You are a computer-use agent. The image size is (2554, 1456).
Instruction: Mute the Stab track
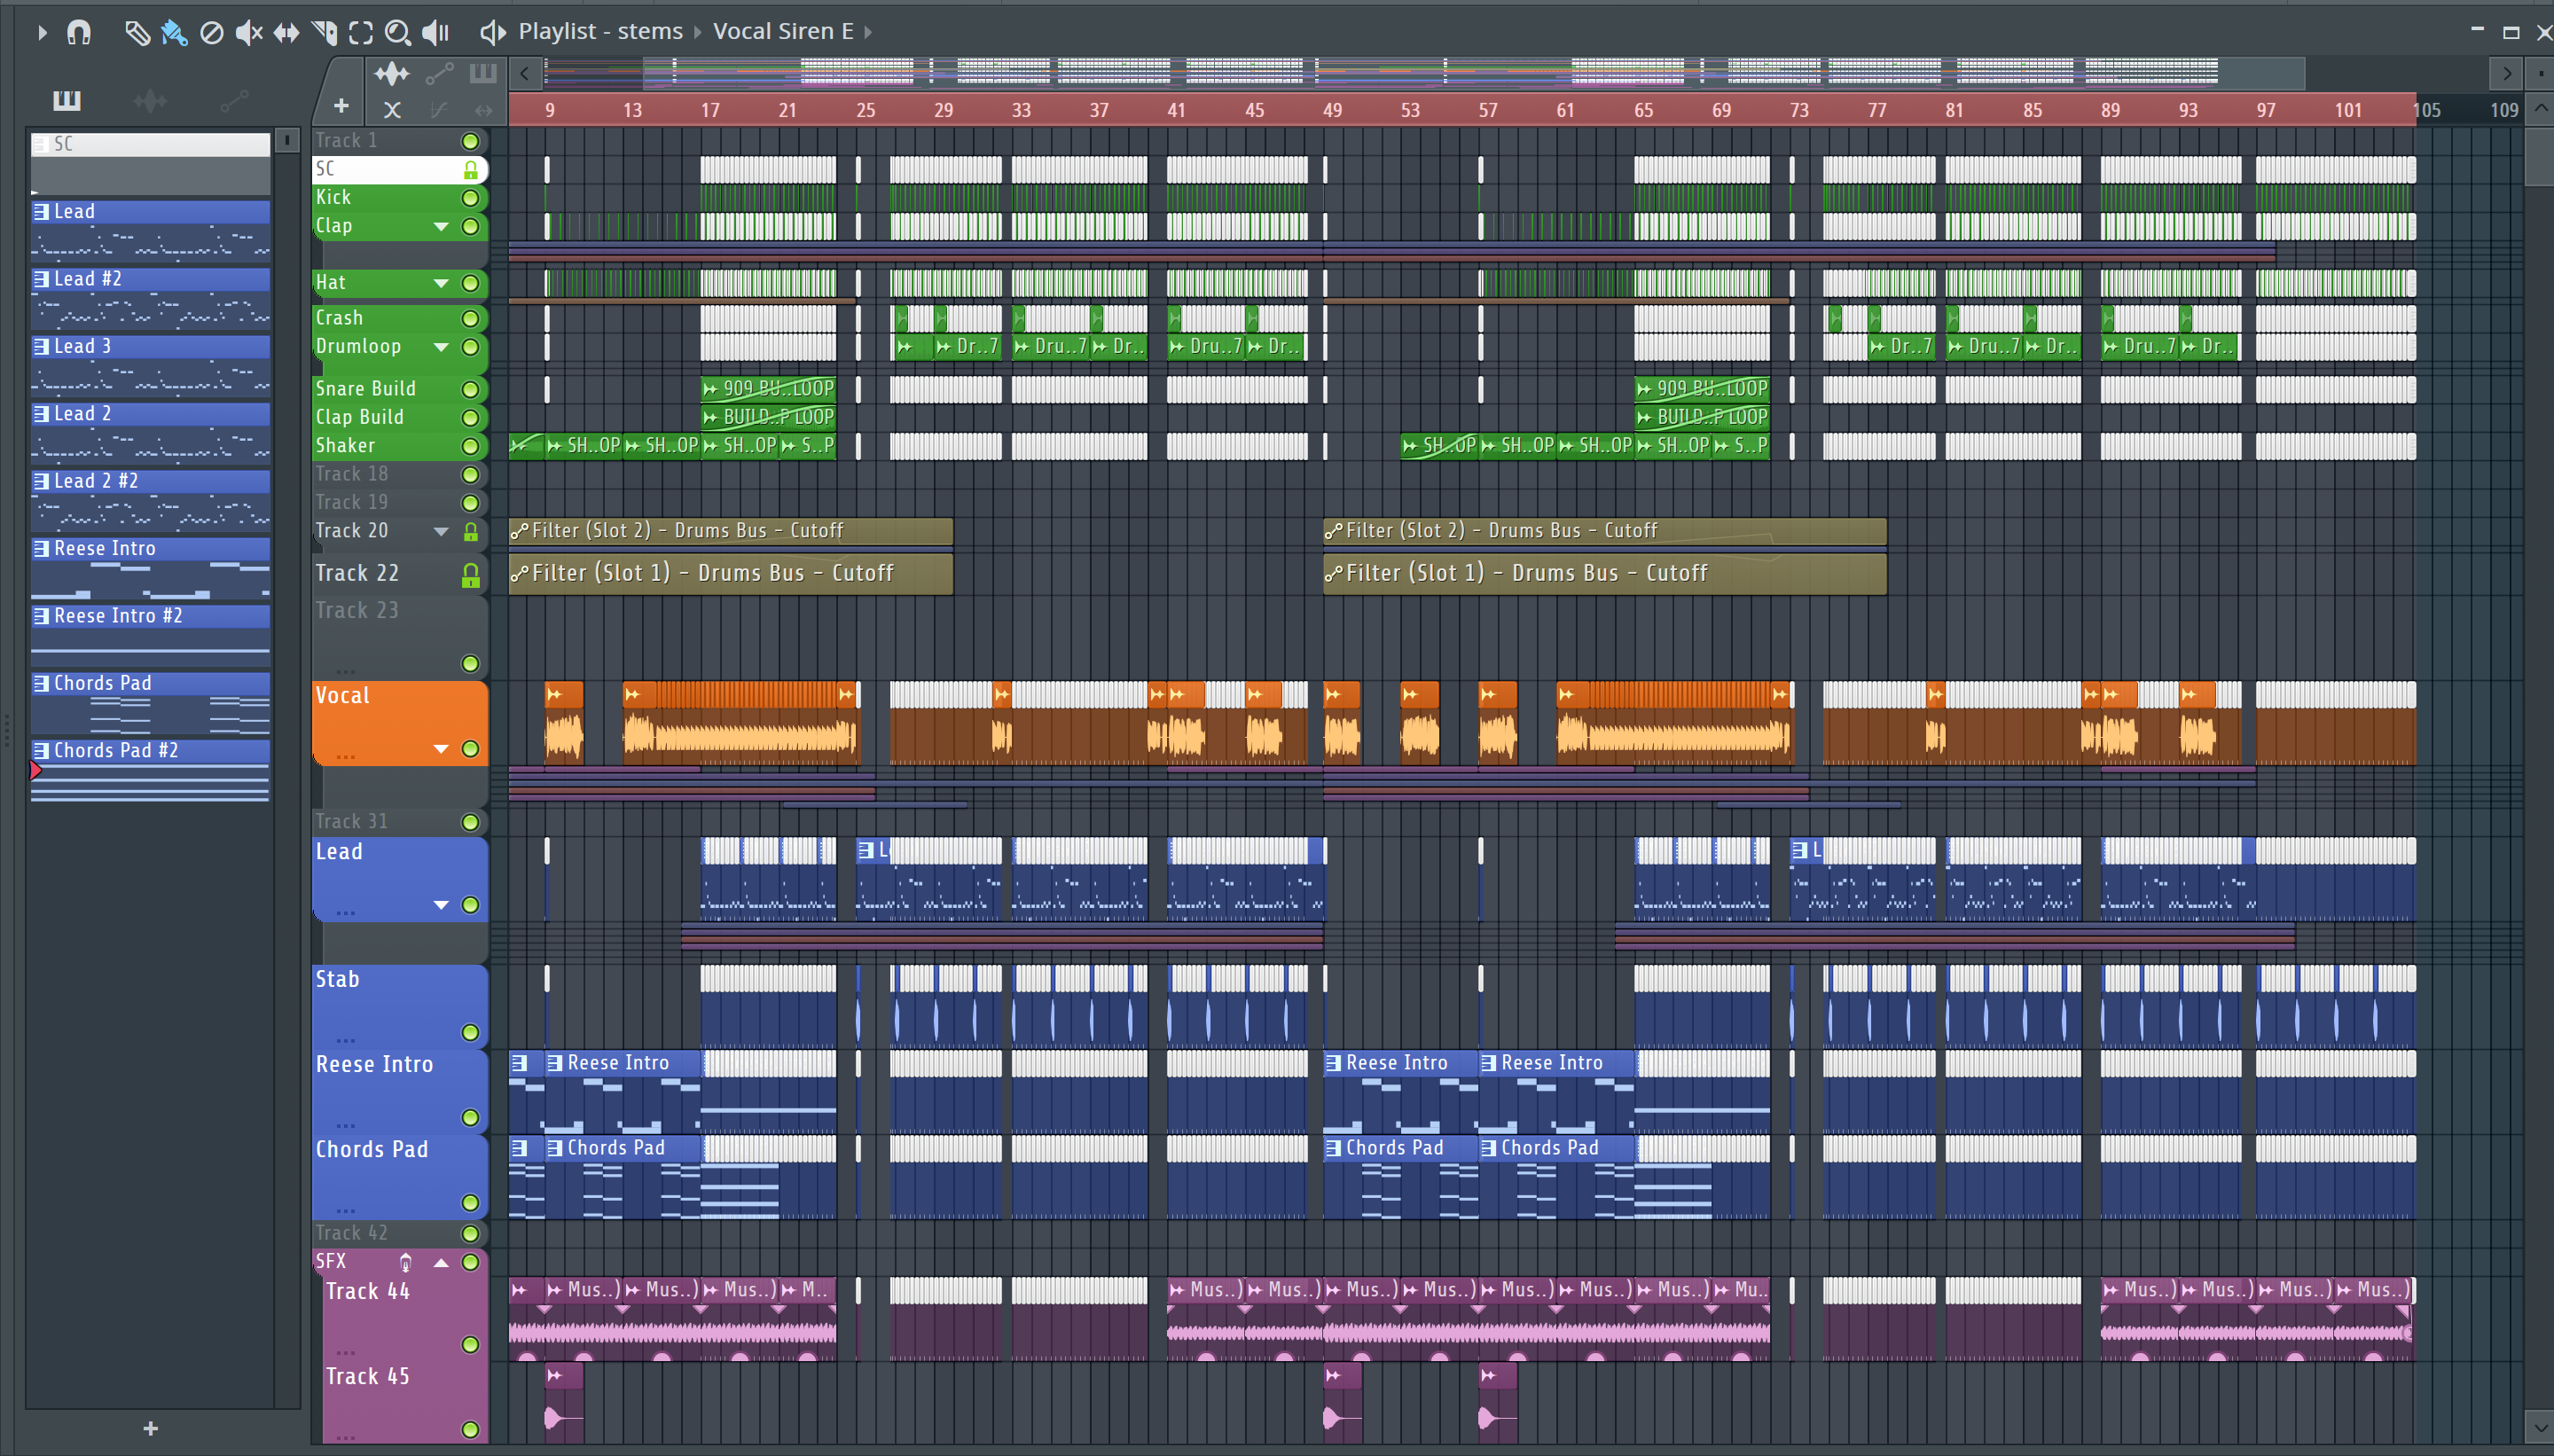pyautogui.click(x=470, y=1032)
